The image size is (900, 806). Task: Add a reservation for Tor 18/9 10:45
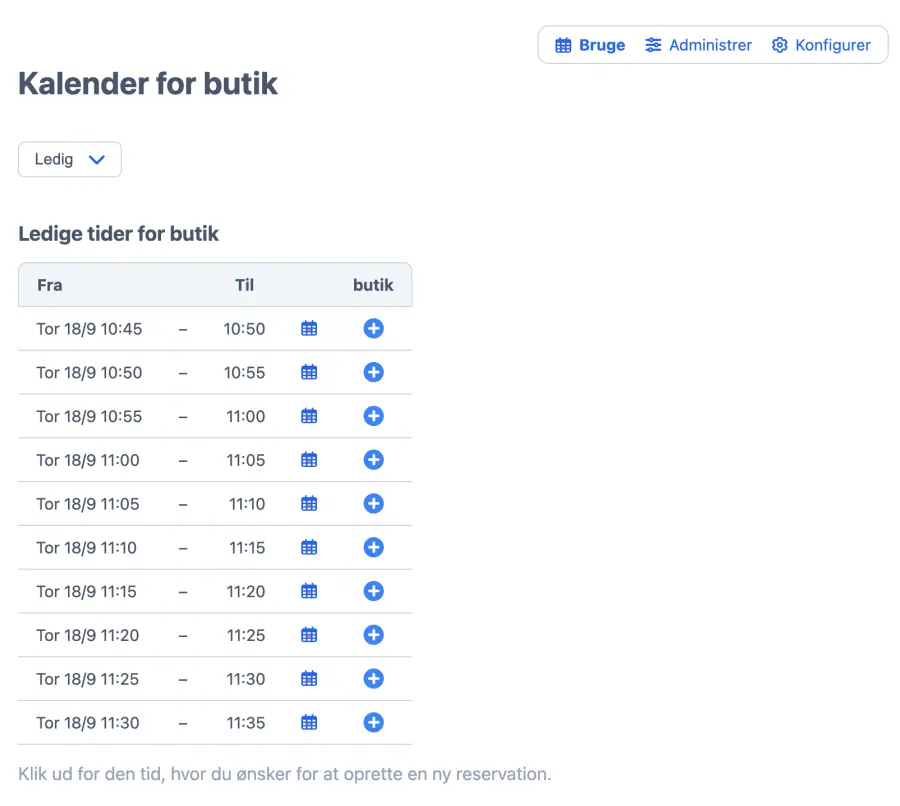373,329
